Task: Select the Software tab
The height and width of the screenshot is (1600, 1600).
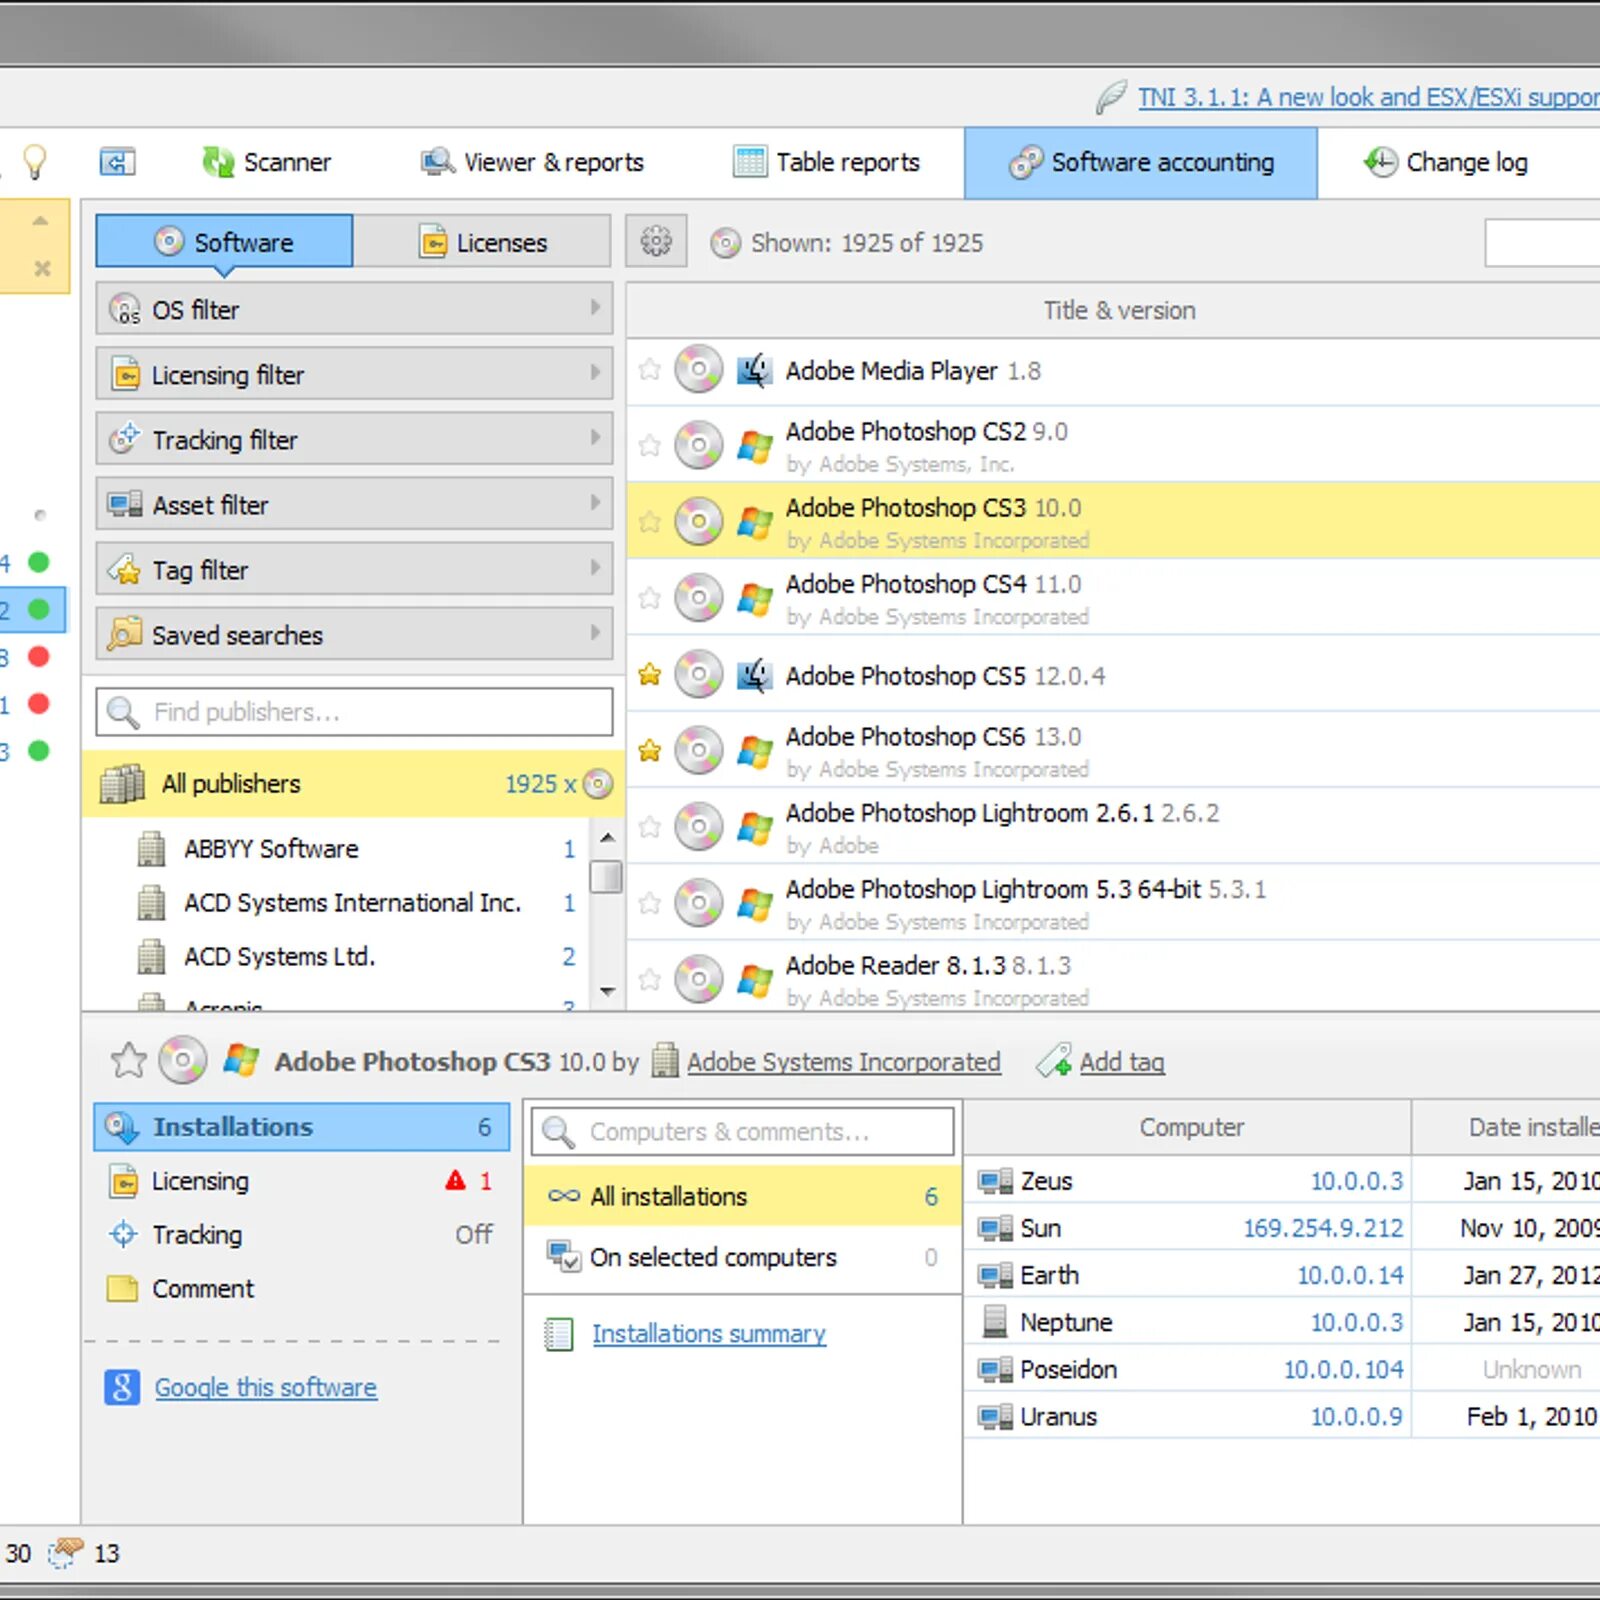Action: tap(224, 241)
